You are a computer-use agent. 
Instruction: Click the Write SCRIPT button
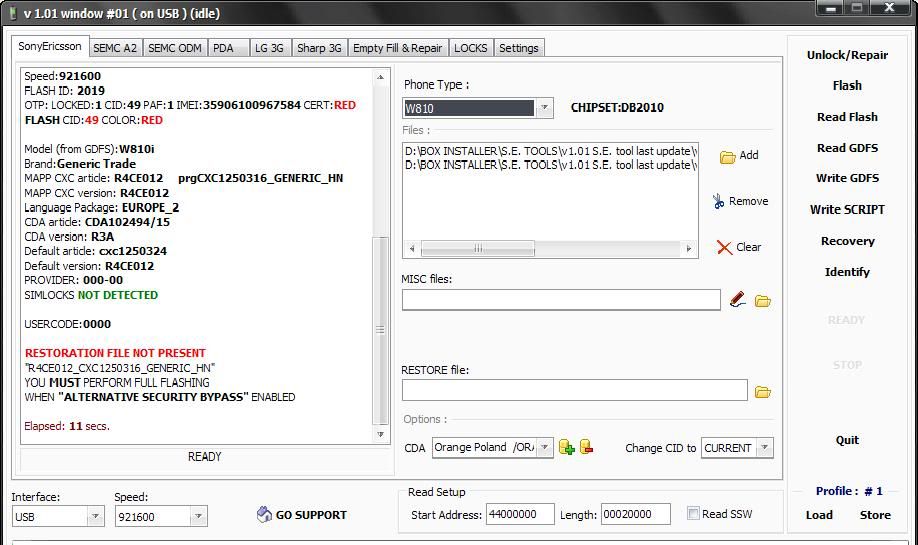coord(847,210)
